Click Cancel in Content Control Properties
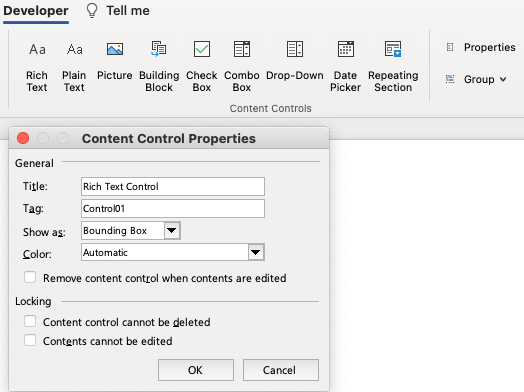Image resolution: width=524 pixels, height=392 pixels. coord(281,370)
